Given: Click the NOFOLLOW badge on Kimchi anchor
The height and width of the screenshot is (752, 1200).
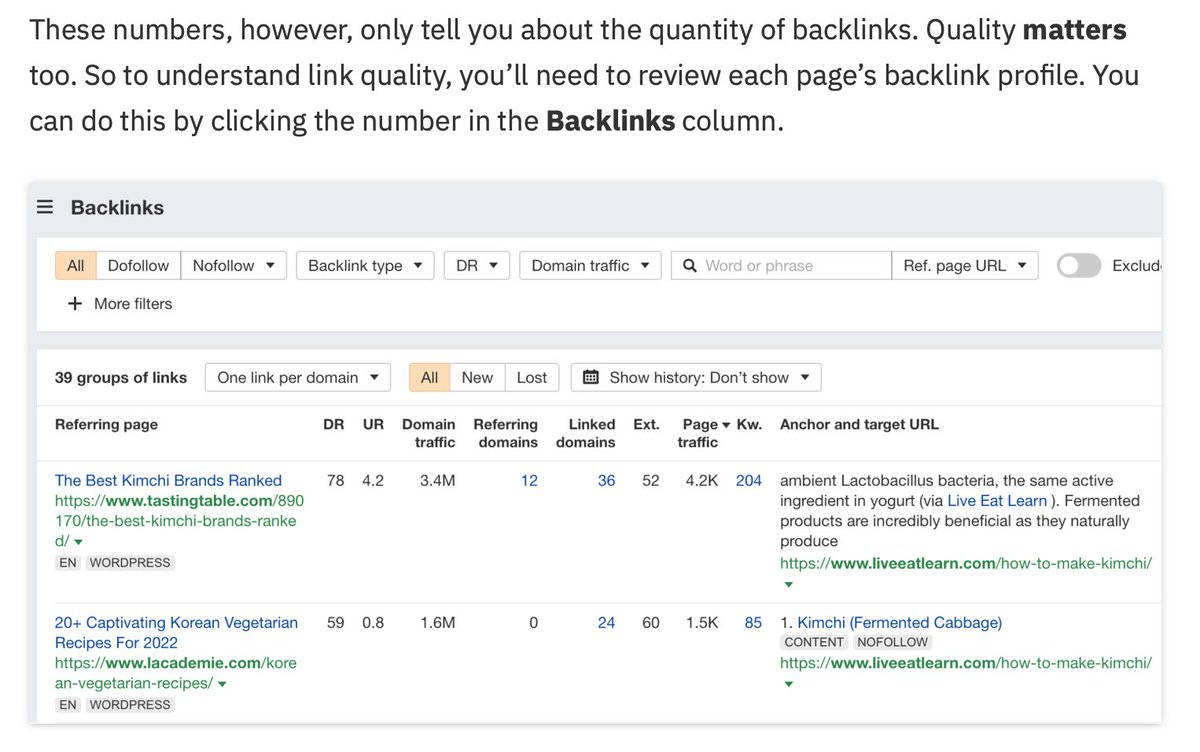Looking at the screenshot, I should [891, 642].
